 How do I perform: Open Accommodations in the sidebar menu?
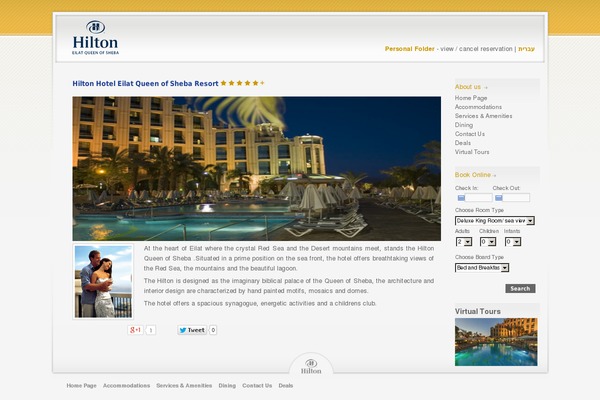click(478, 107)
